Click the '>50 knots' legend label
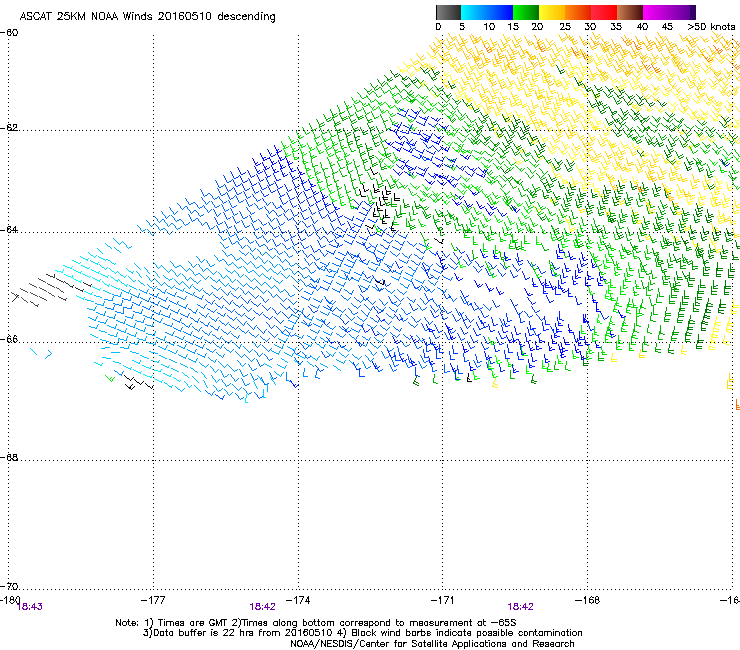The image size is (740, 650). pos(712,27)
